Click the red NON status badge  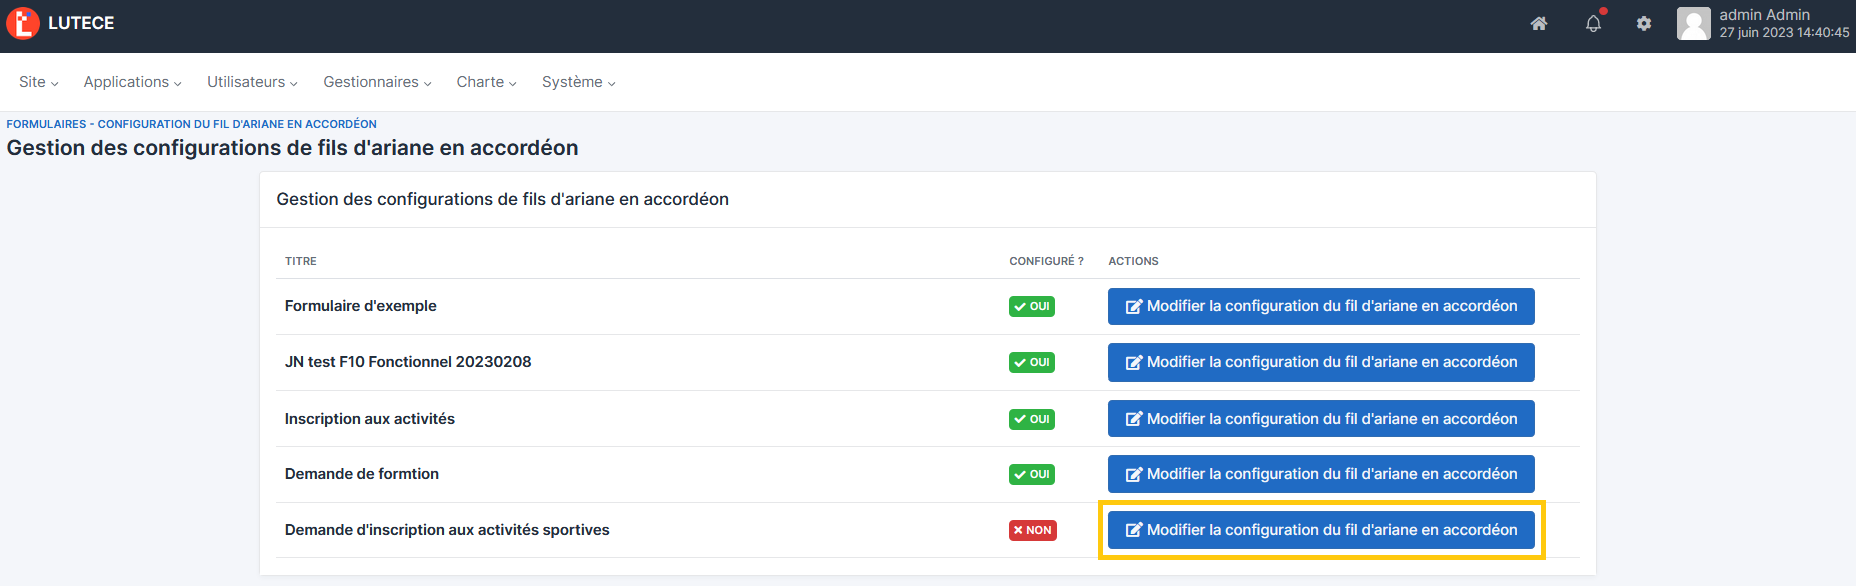click(1032, 531)
